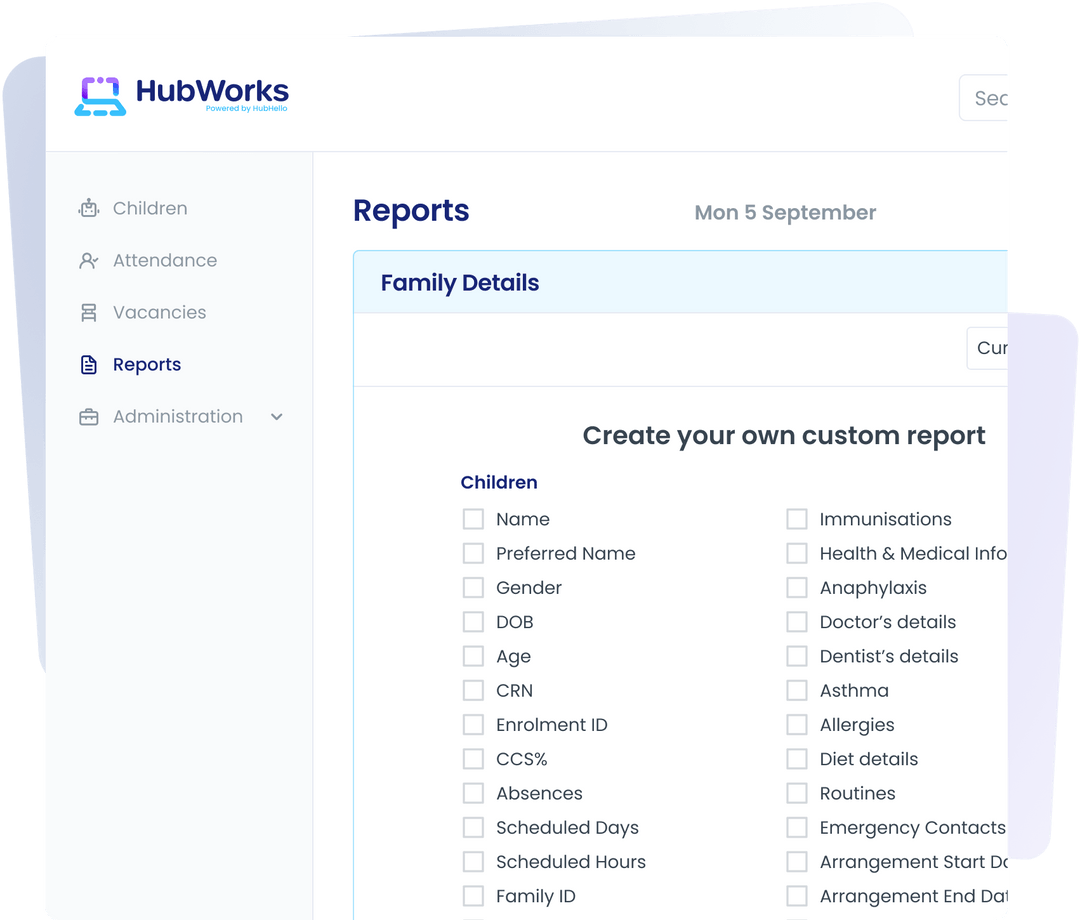Click the Family Details panel header
Screen dimensions: 1080x920
coord(460,282)
